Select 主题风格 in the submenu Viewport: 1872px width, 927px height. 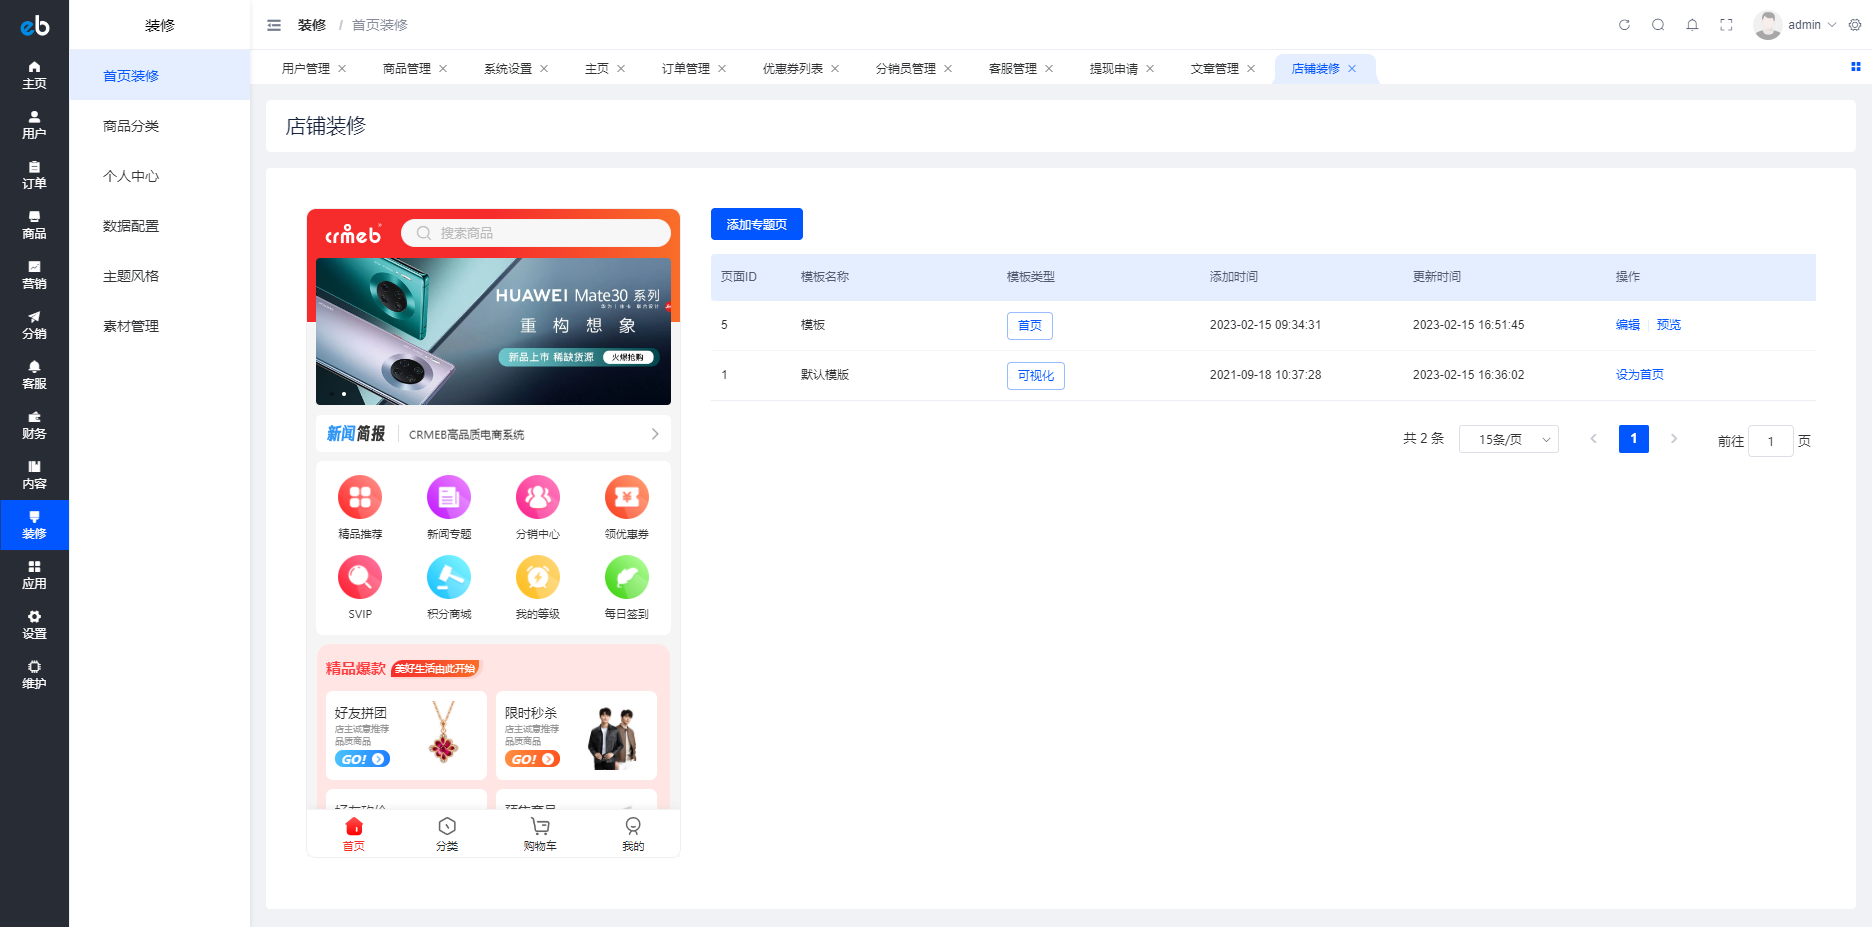[160, 275]
